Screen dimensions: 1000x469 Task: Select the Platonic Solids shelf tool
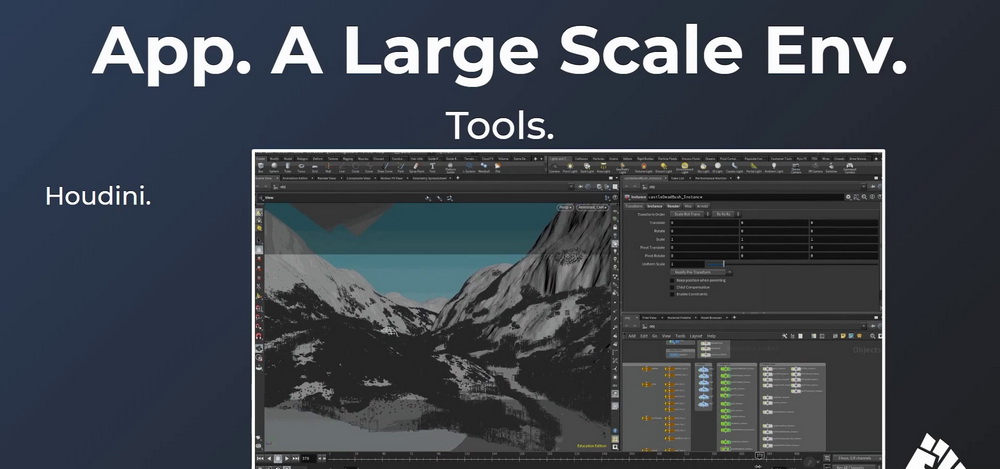[x=450, y=168]
